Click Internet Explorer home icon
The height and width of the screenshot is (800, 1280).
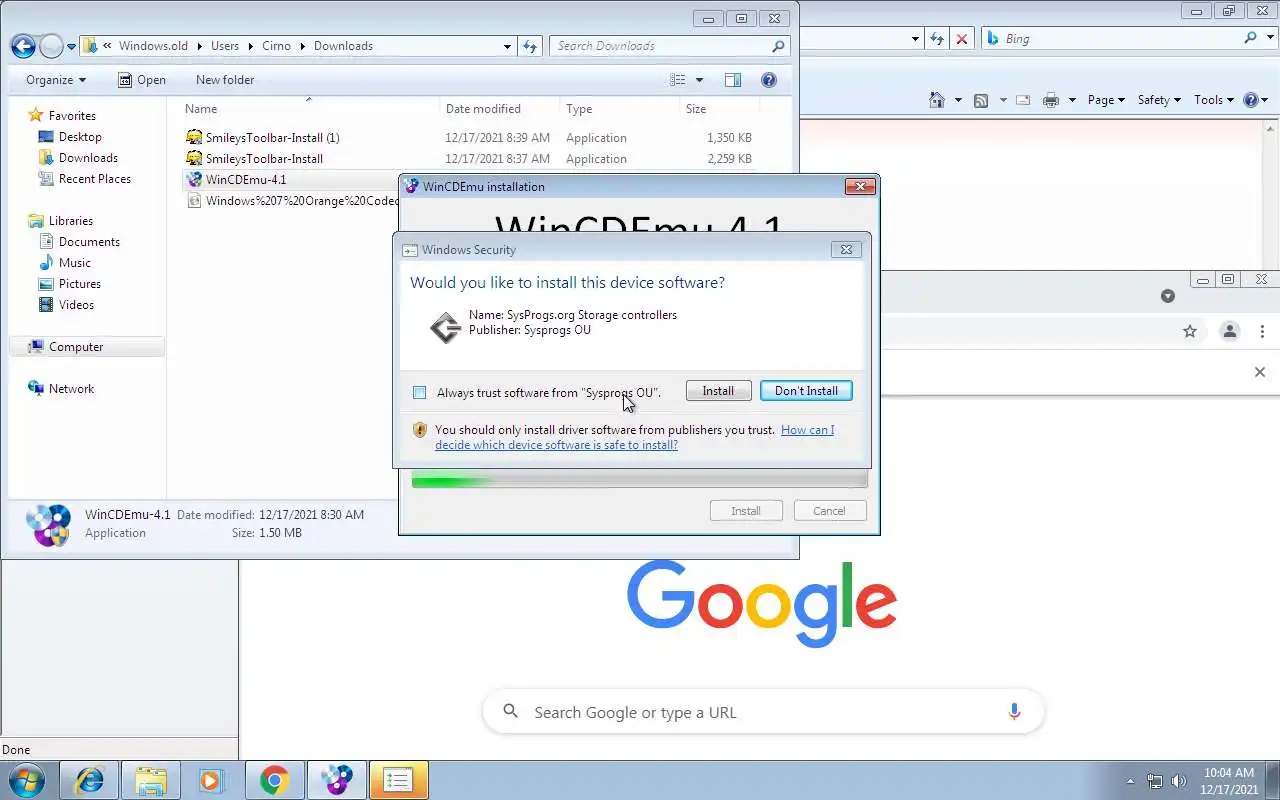pos(937,100)
